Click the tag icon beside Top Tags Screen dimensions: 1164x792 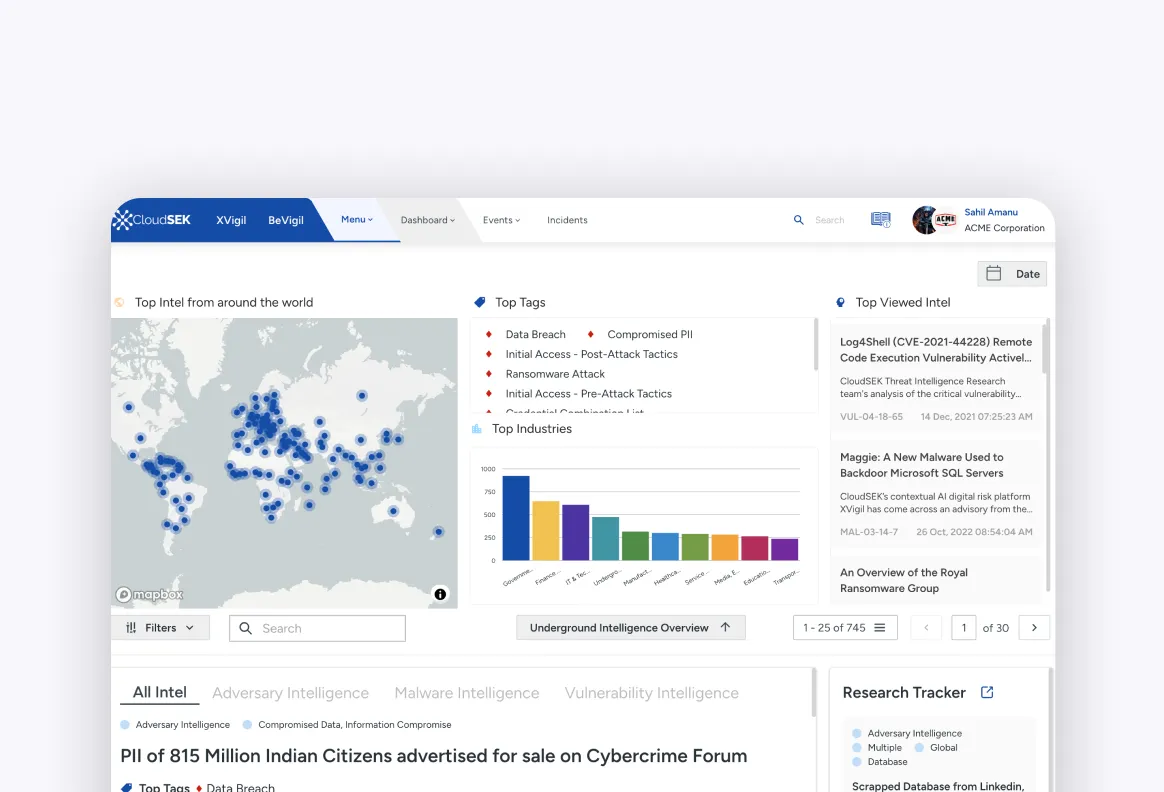[x=480, y=302]
